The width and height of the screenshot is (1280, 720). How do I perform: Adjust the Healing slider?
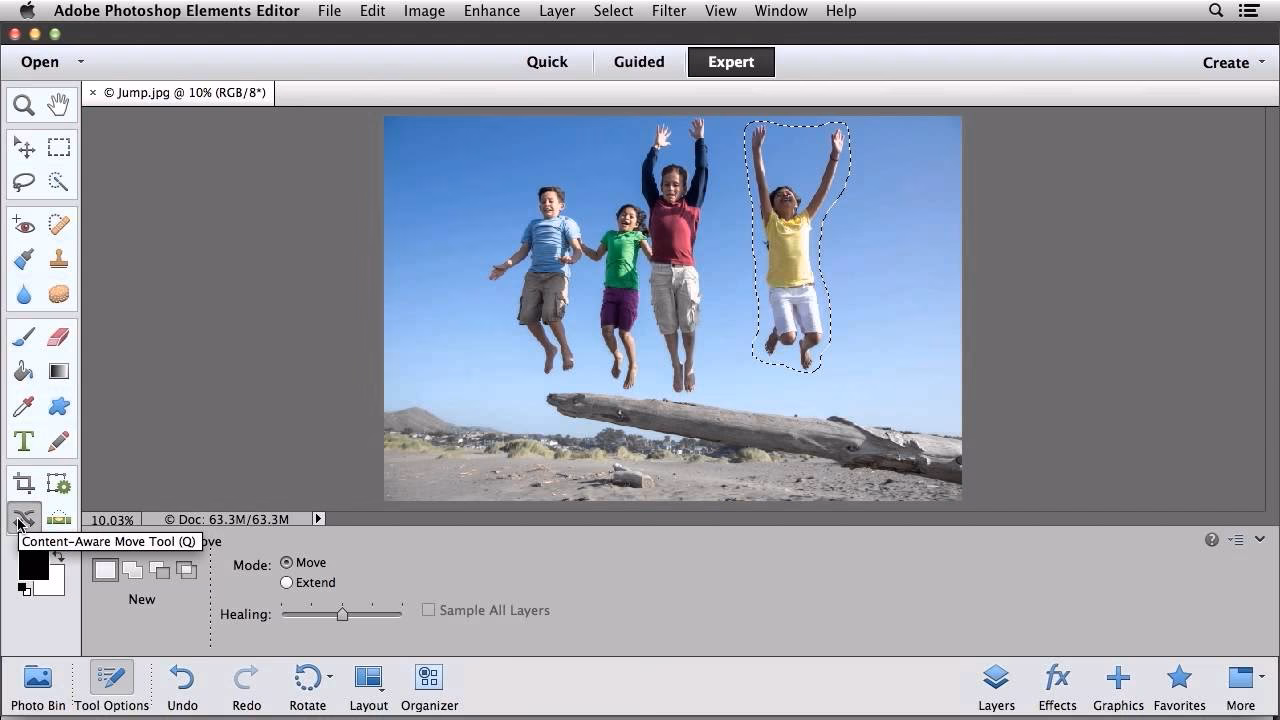(x=342, y=614)
